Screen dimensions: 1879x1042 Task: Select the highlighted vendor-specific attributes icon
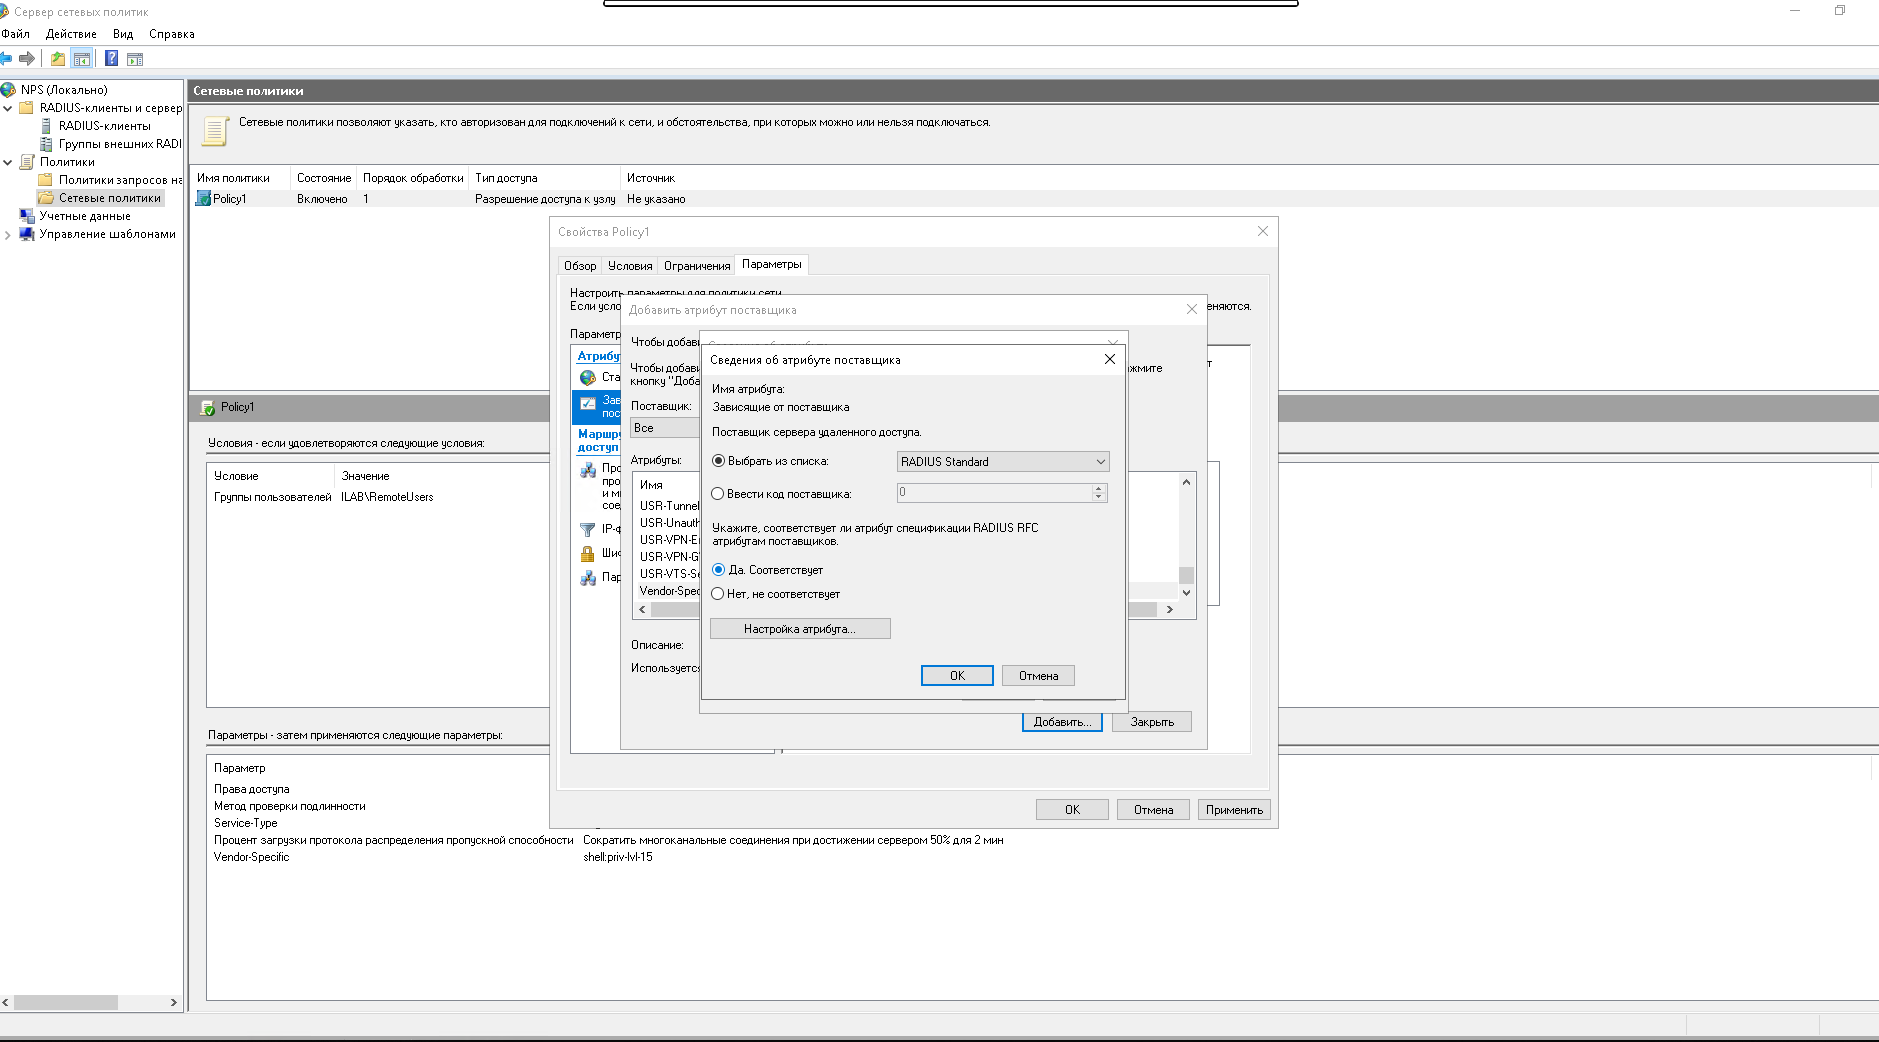[x=588, y=405]
